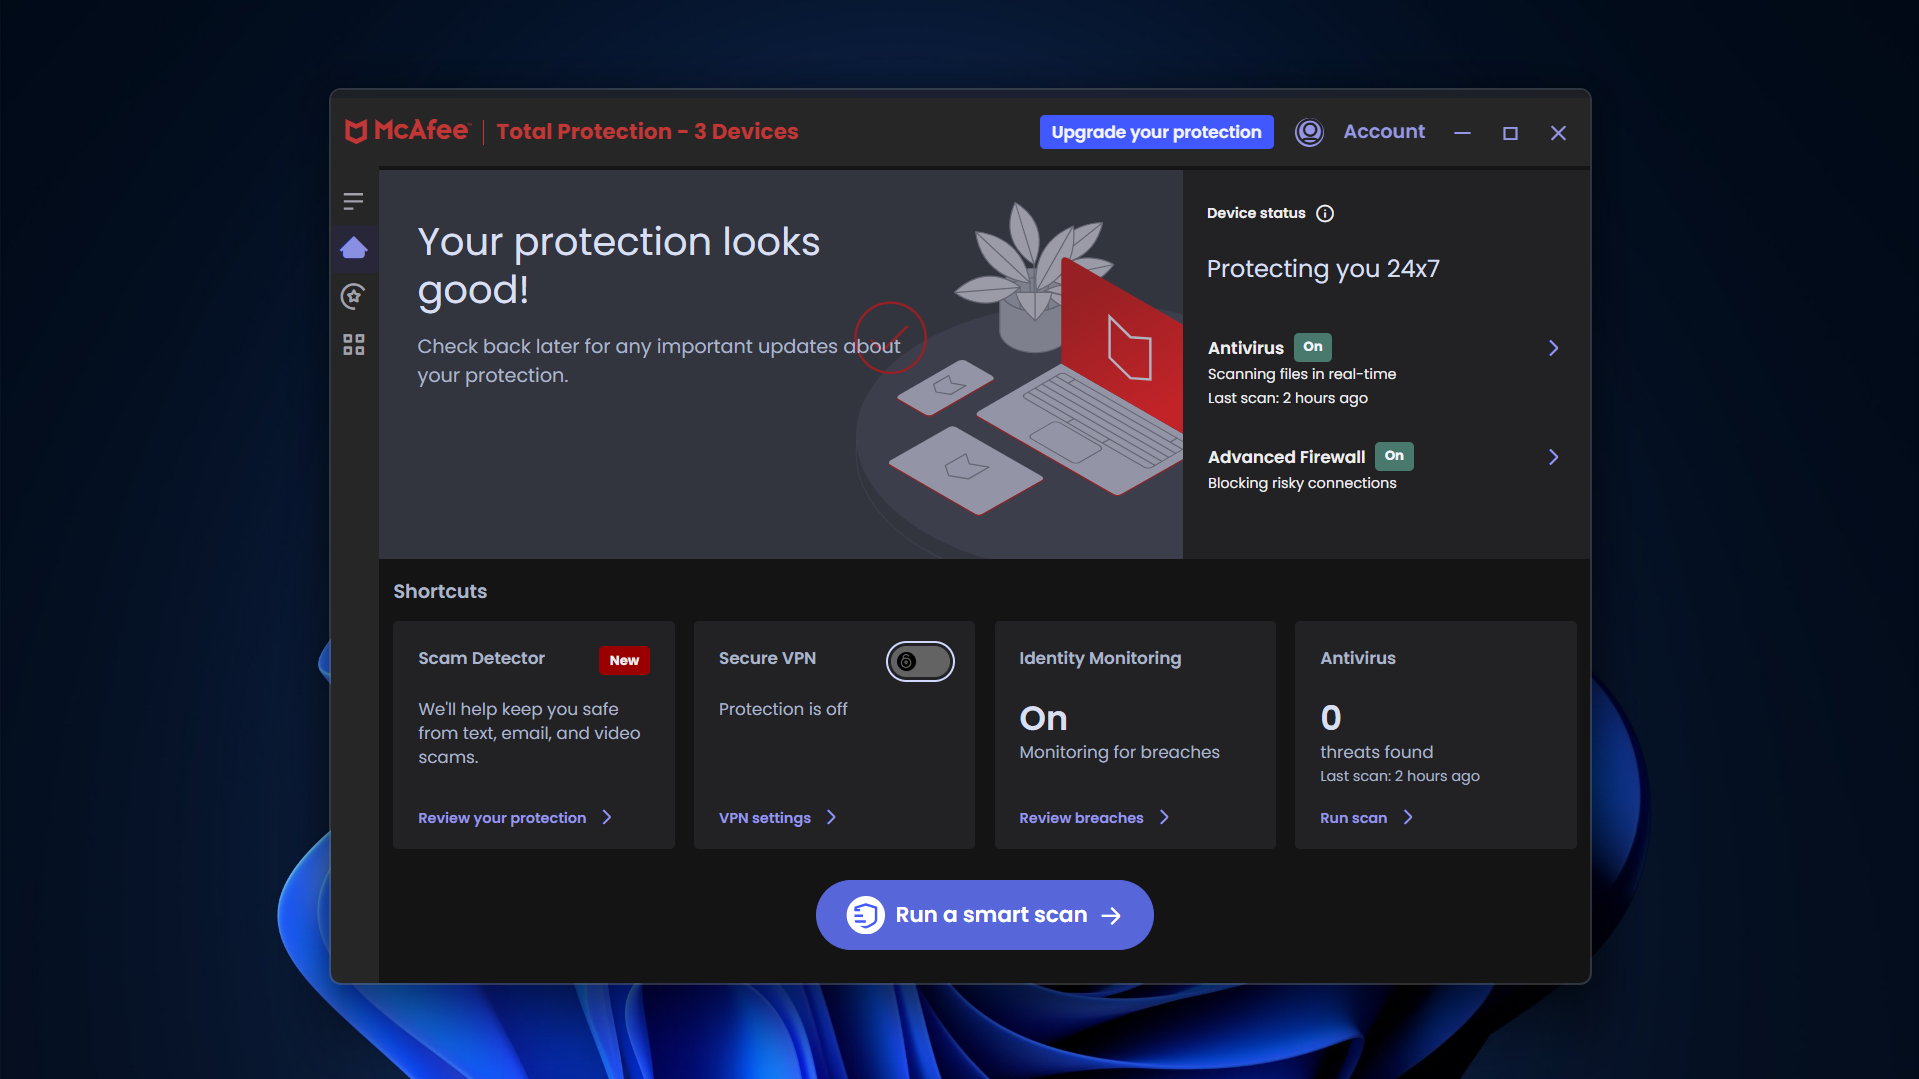Screen dimensions: 1919x1079
Task: Click the Secure VPN card title
Action: click(x=767, y=658)
